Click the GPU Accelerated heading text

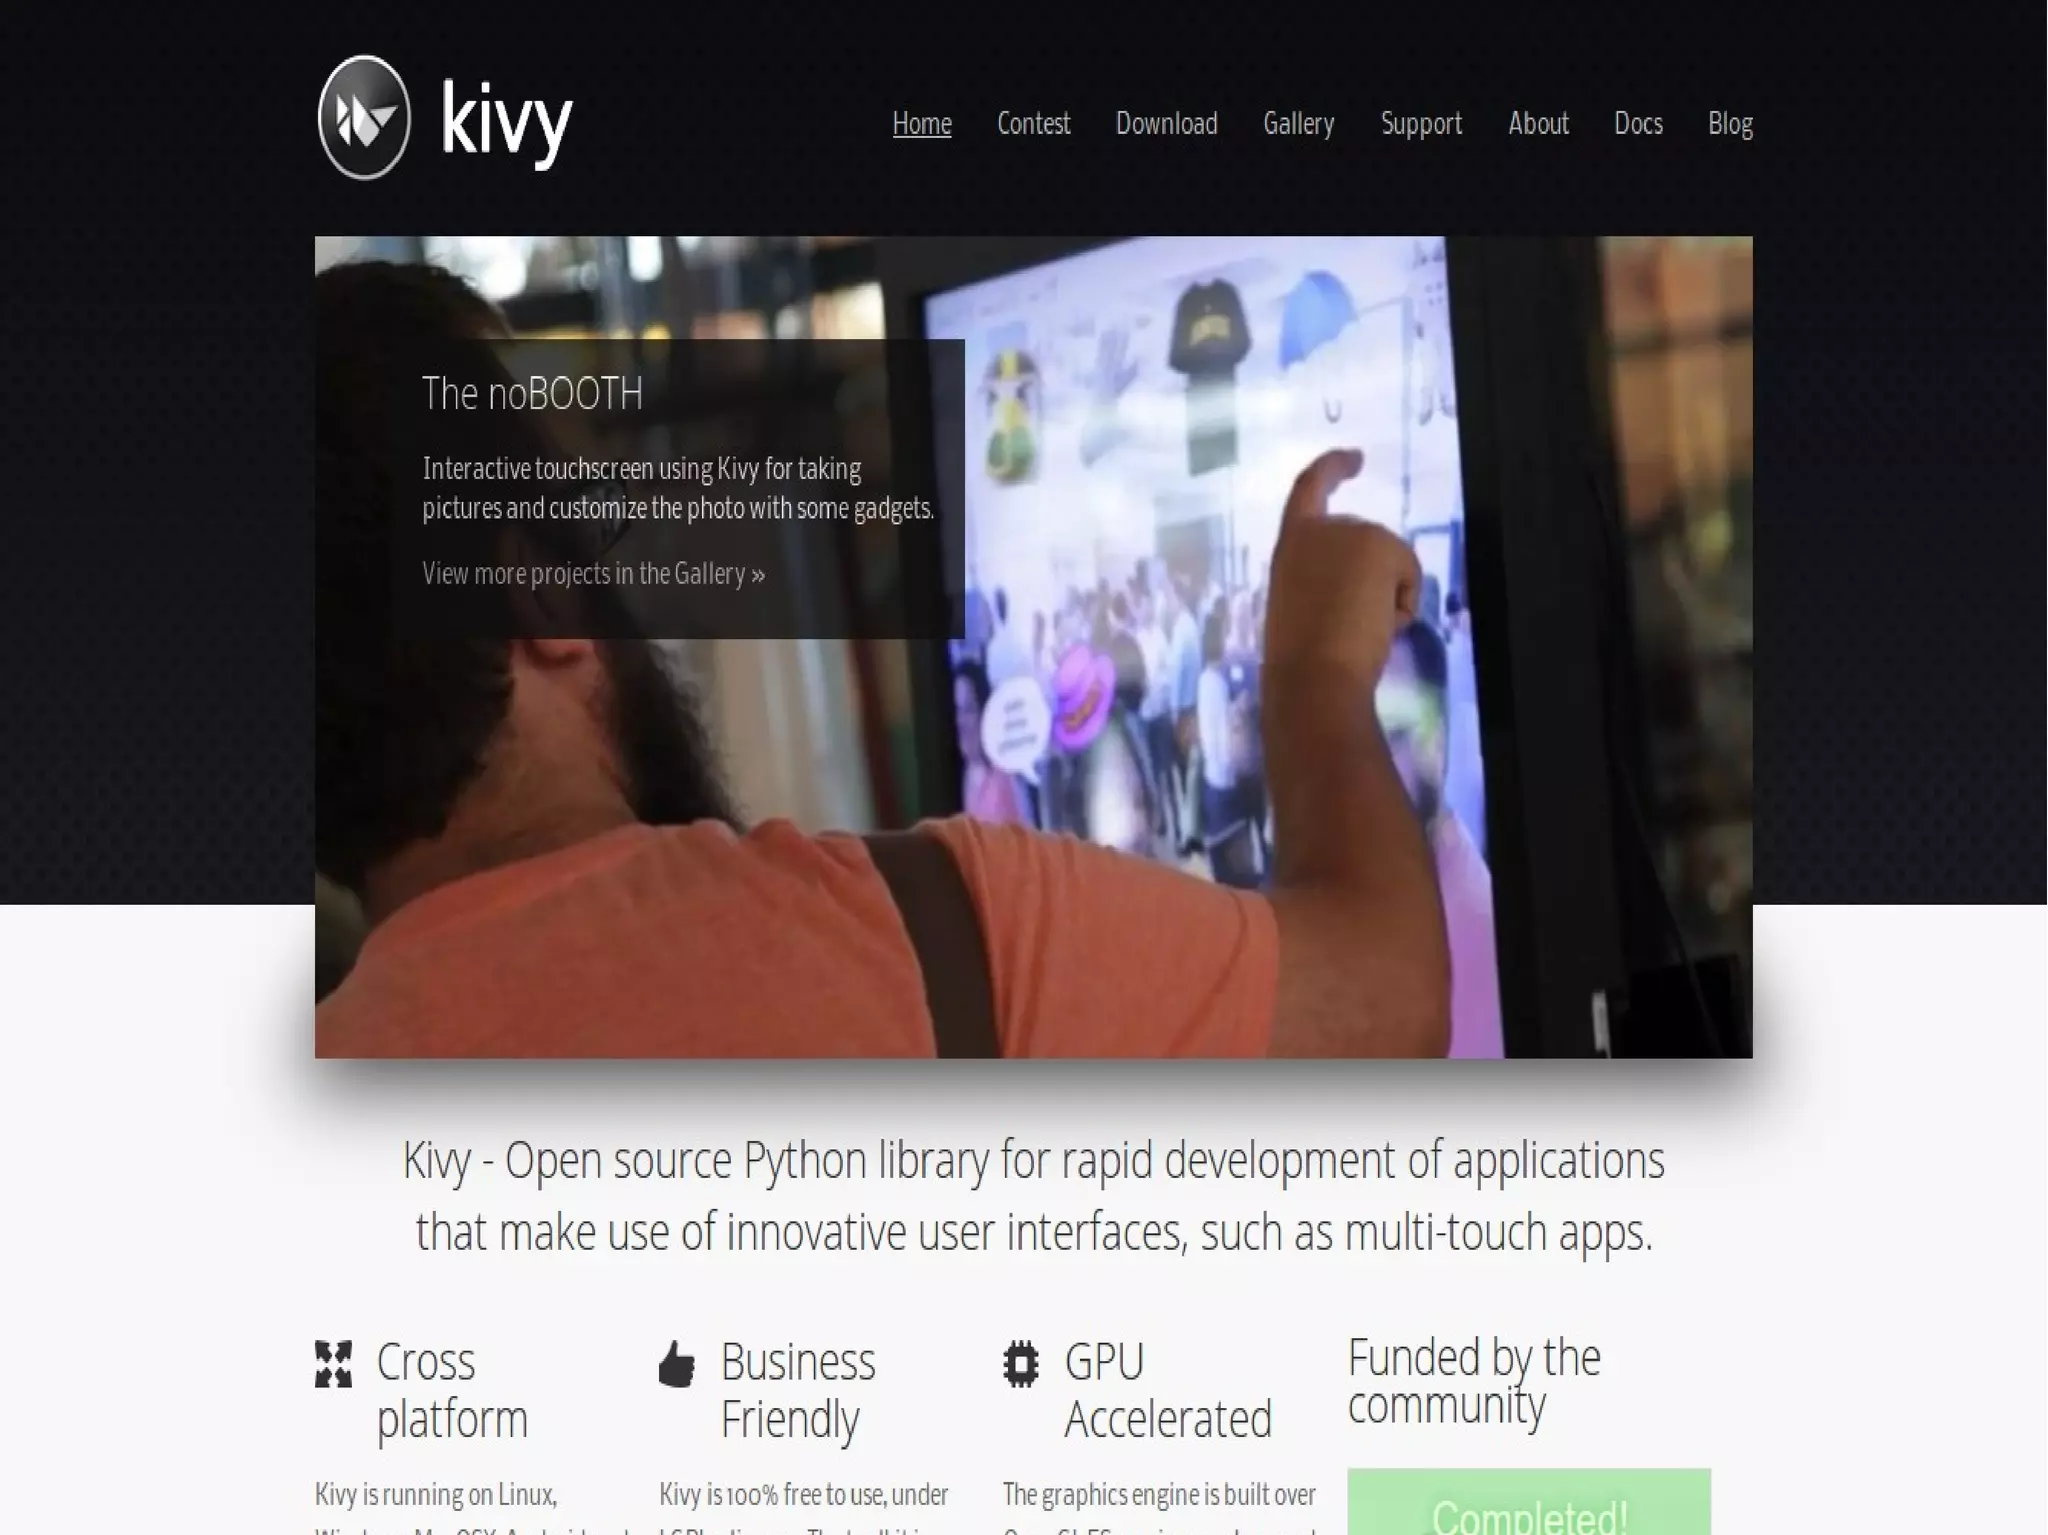(x=1168, y=1390)
